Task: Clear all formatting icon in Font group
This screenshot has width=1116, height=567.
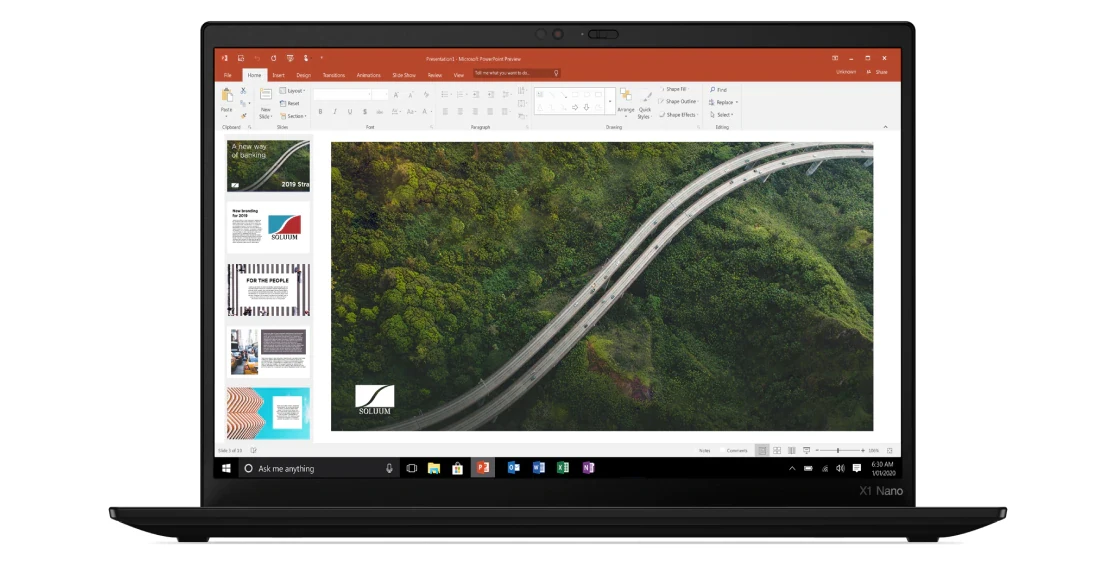Action: [426, 95]
